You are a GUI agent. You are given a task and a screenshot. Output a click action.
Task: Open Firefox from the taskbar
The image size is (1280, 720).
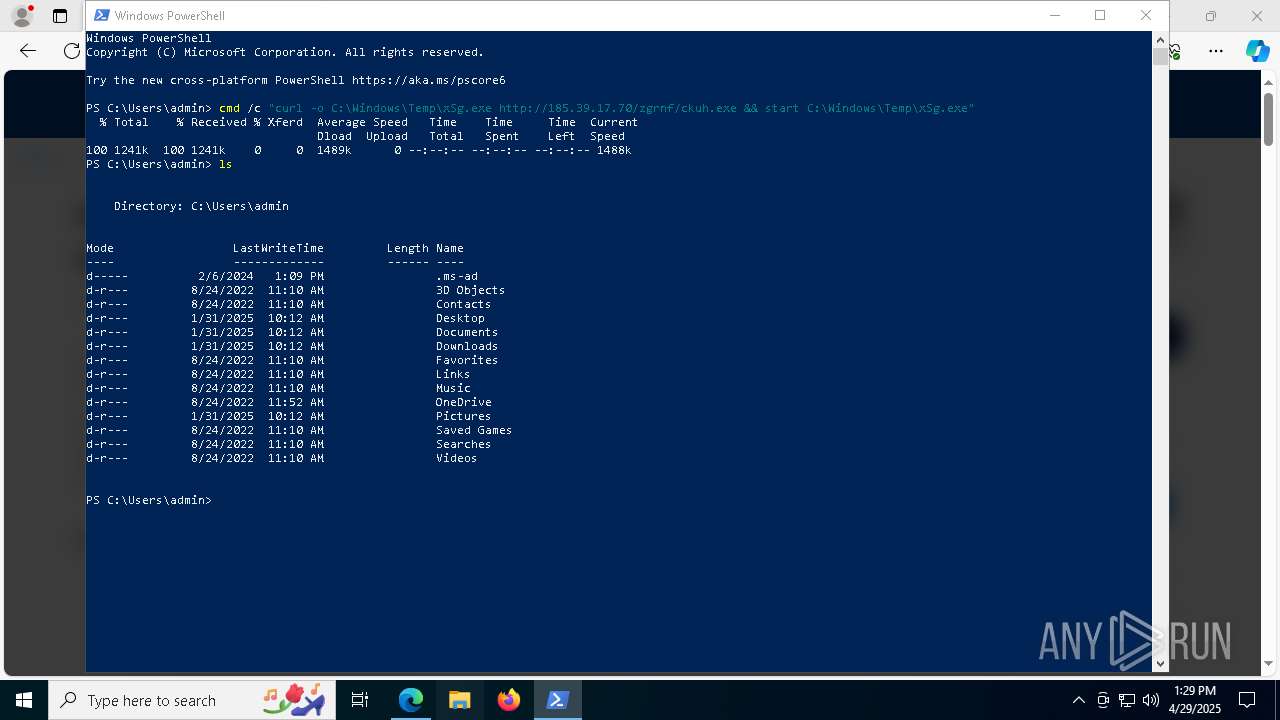[509, 700]
